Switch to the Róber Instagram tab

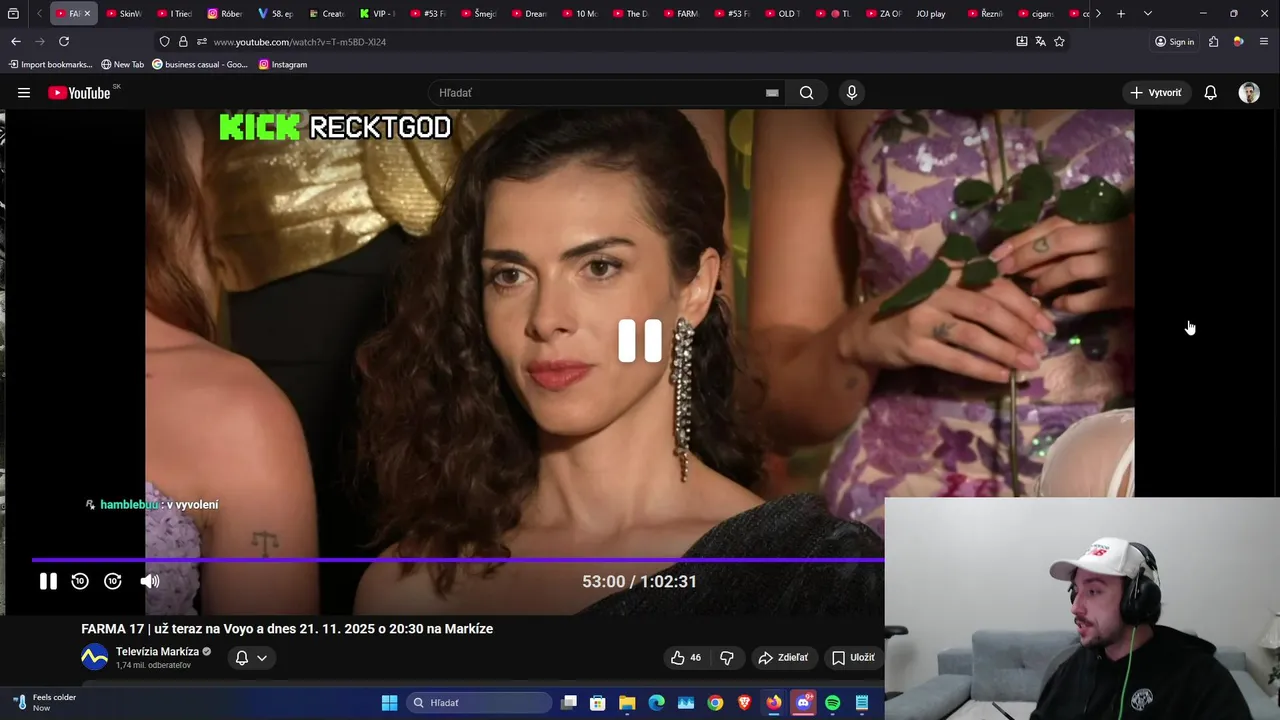[x=226, y=14]
